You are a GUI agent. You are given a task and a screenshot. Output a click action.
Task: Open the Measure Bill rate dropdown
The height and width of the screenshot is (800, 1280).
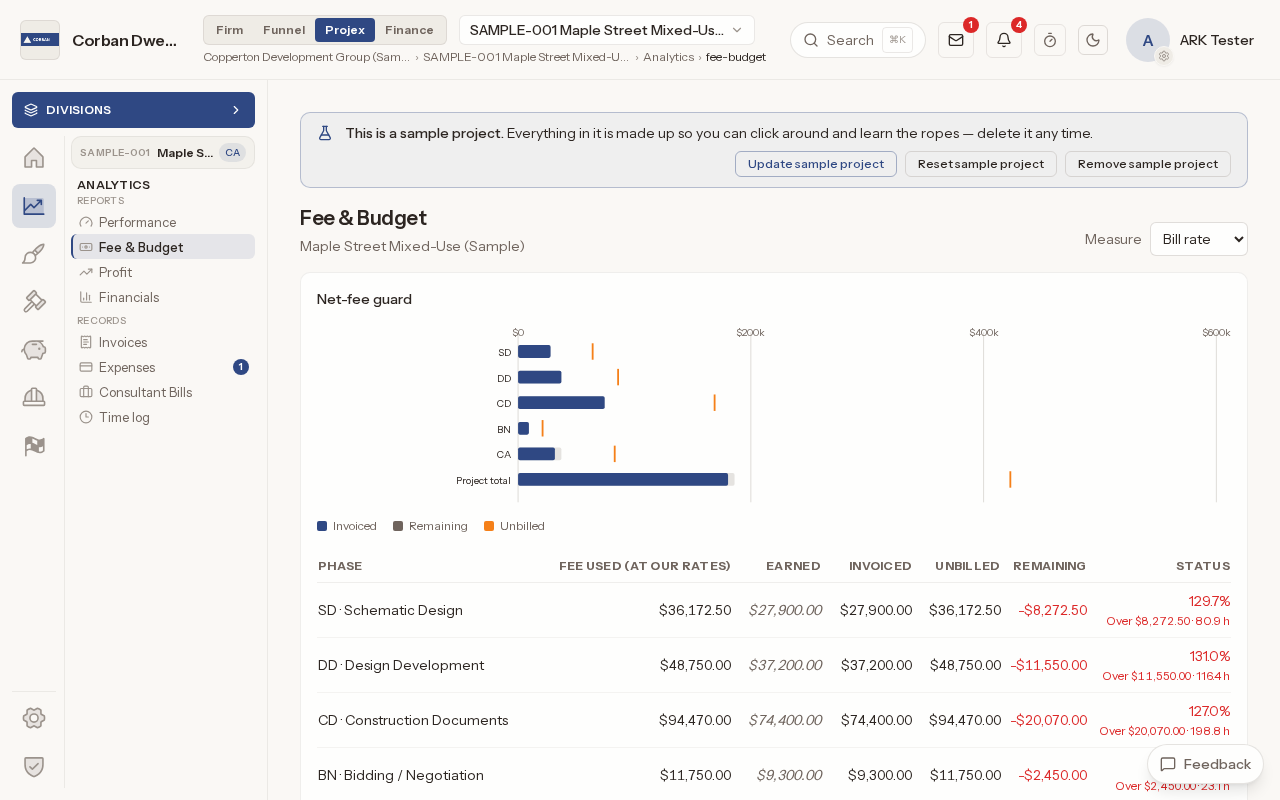[x=1199, y=239]
